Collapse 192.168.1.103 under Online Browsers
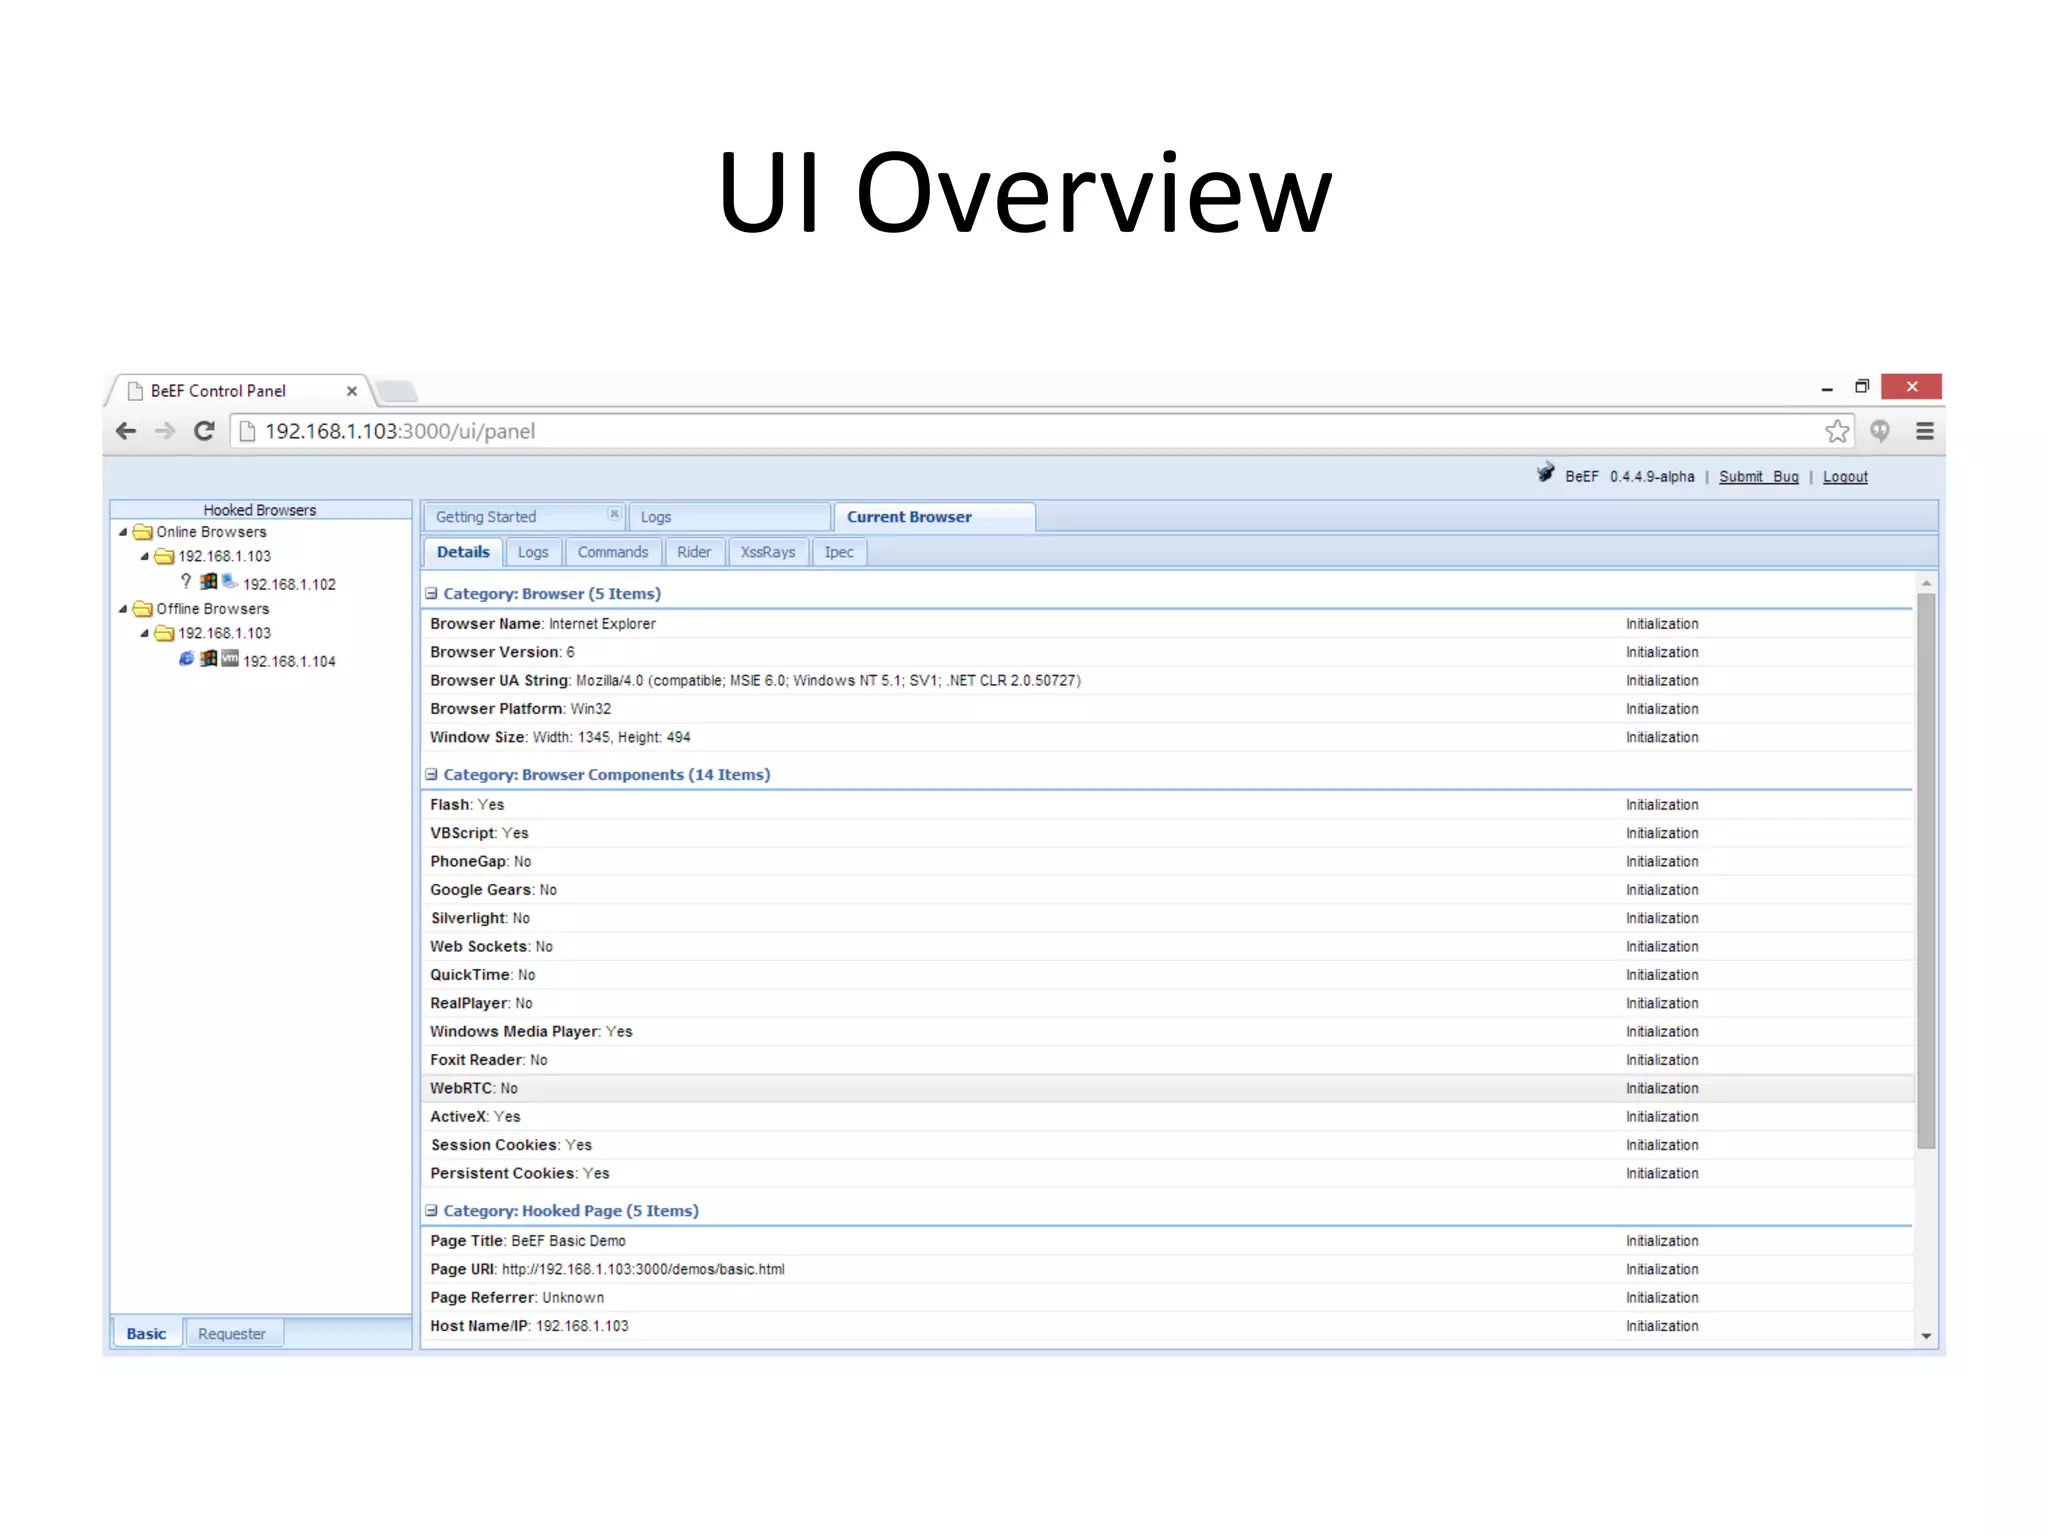Screen dimensions: 2048x1536 click(145, 556)
